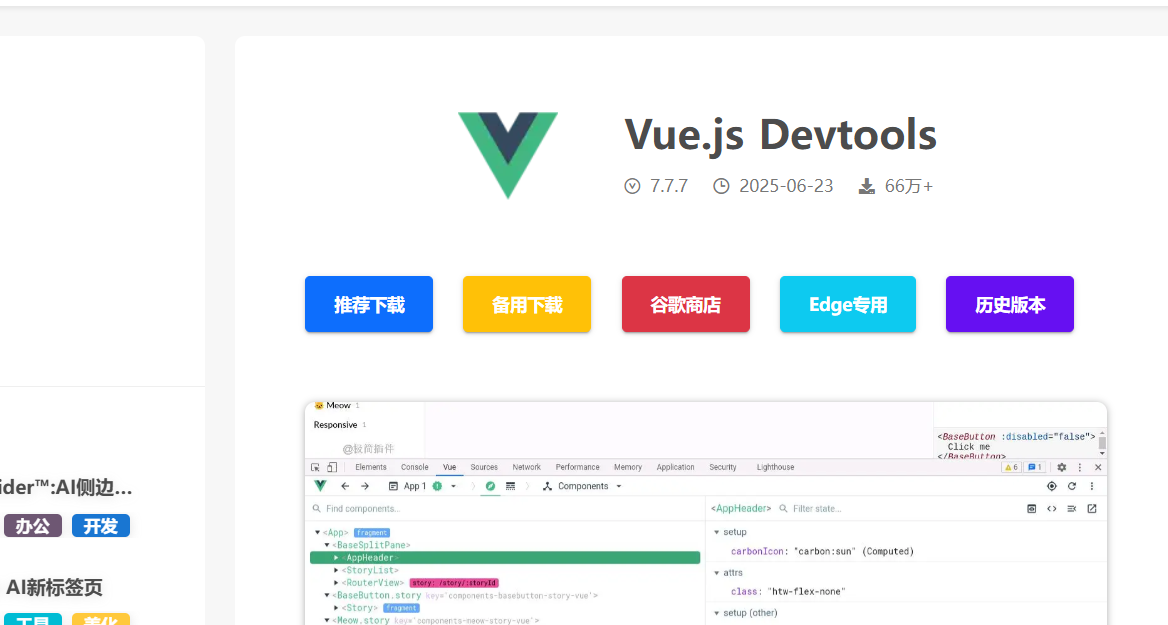Open the AI新标签页 extension link
Viewport: 1168px width, 625px height.
tap(54, 587)
